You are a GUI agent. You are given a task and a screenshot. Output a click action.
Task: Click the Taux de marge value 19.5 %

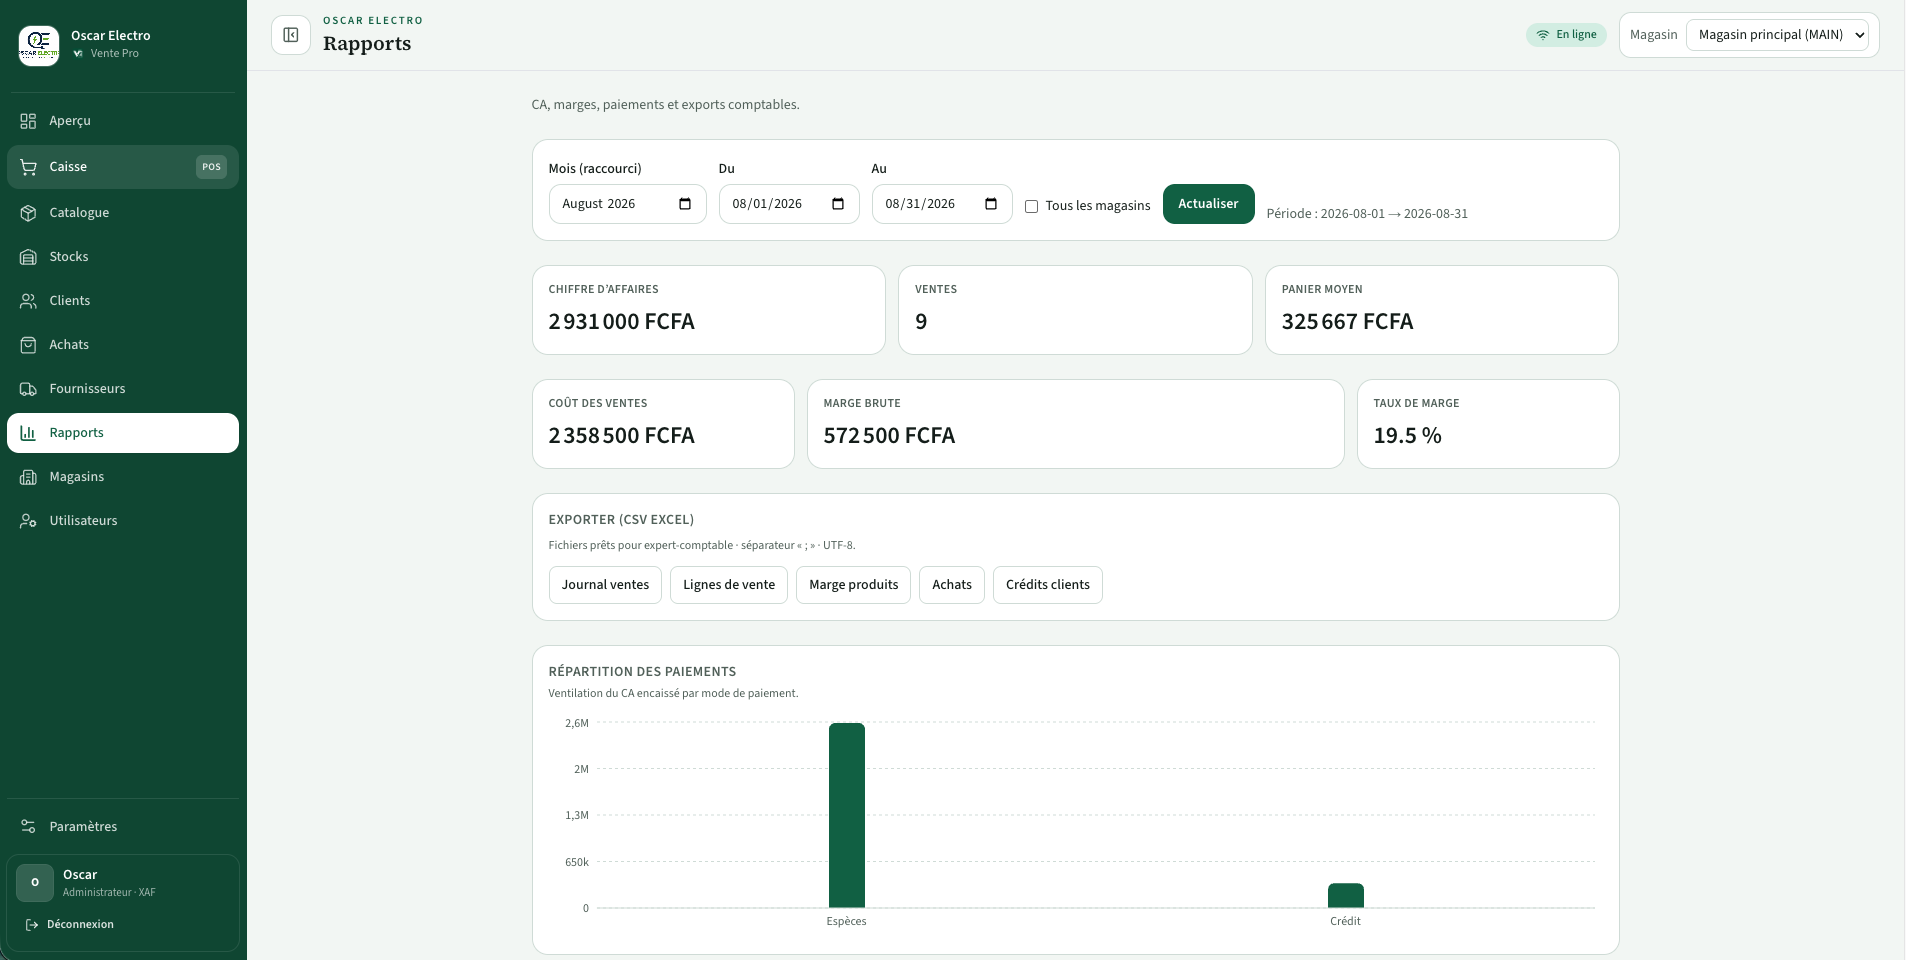tap(1407, 436)
